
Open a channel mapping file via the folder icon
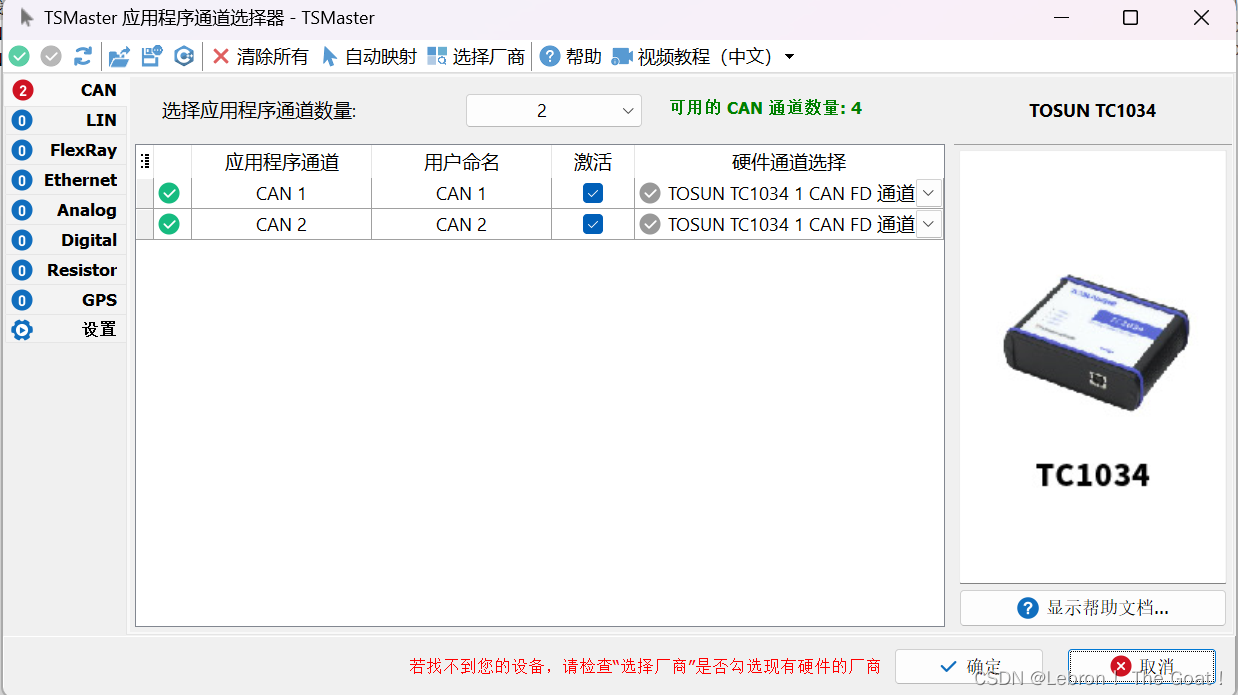[x=118, y=56]
